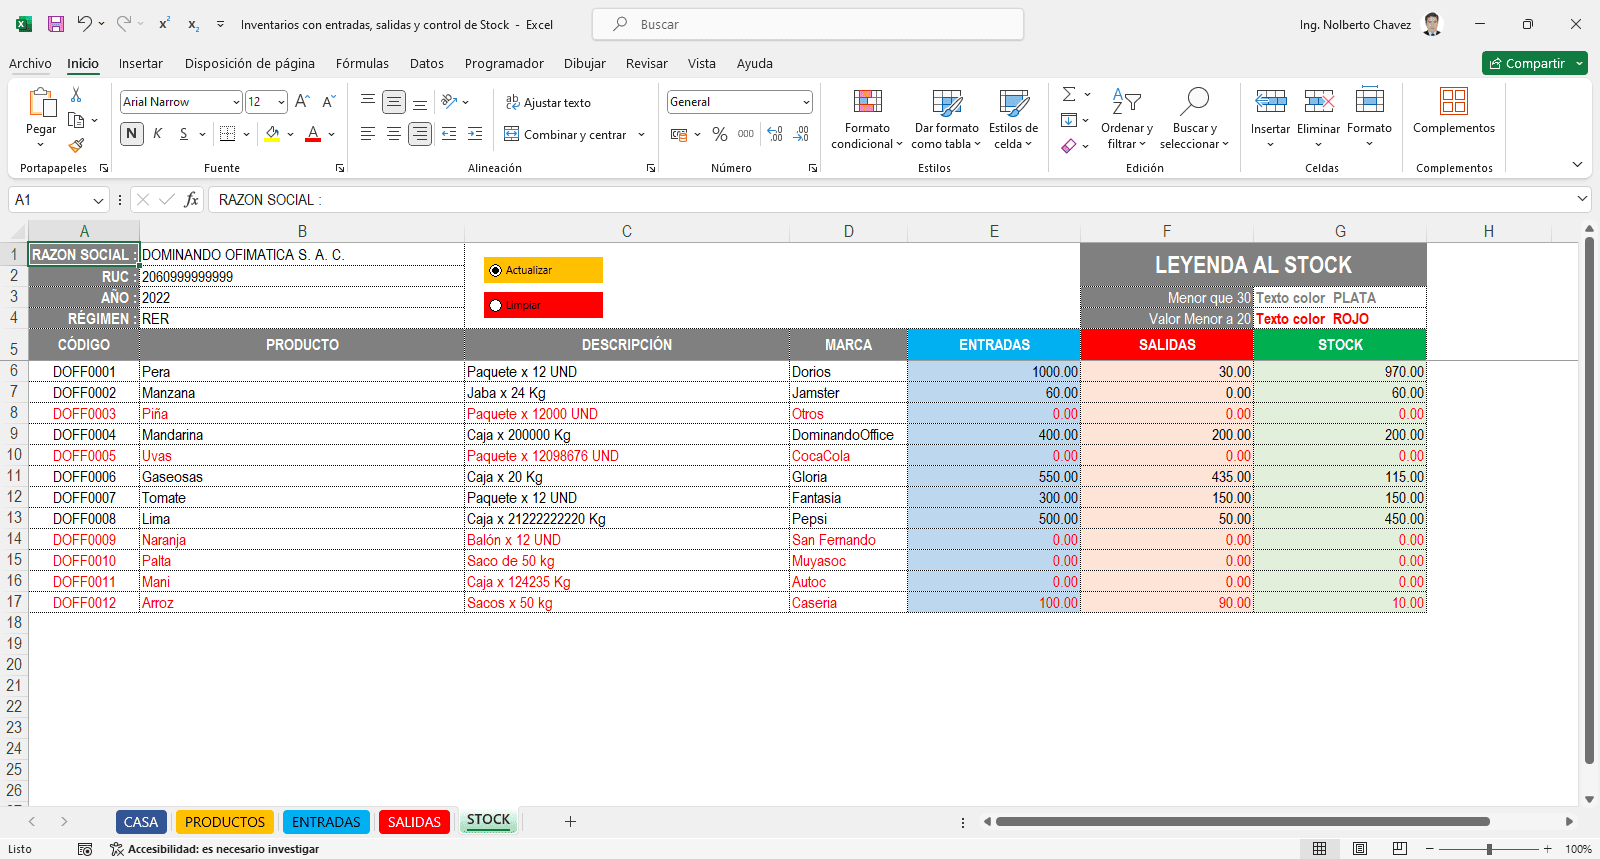The width and height of the screenshot is (1600, 859).
Task: Click the percent style icon
Action: pos(719,134)
